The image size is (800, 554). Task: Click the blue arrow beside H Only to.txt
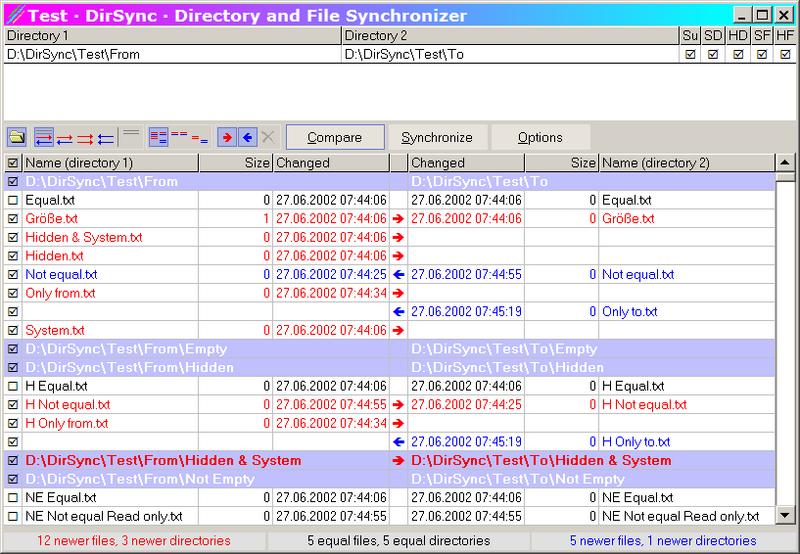coord(398,442)
